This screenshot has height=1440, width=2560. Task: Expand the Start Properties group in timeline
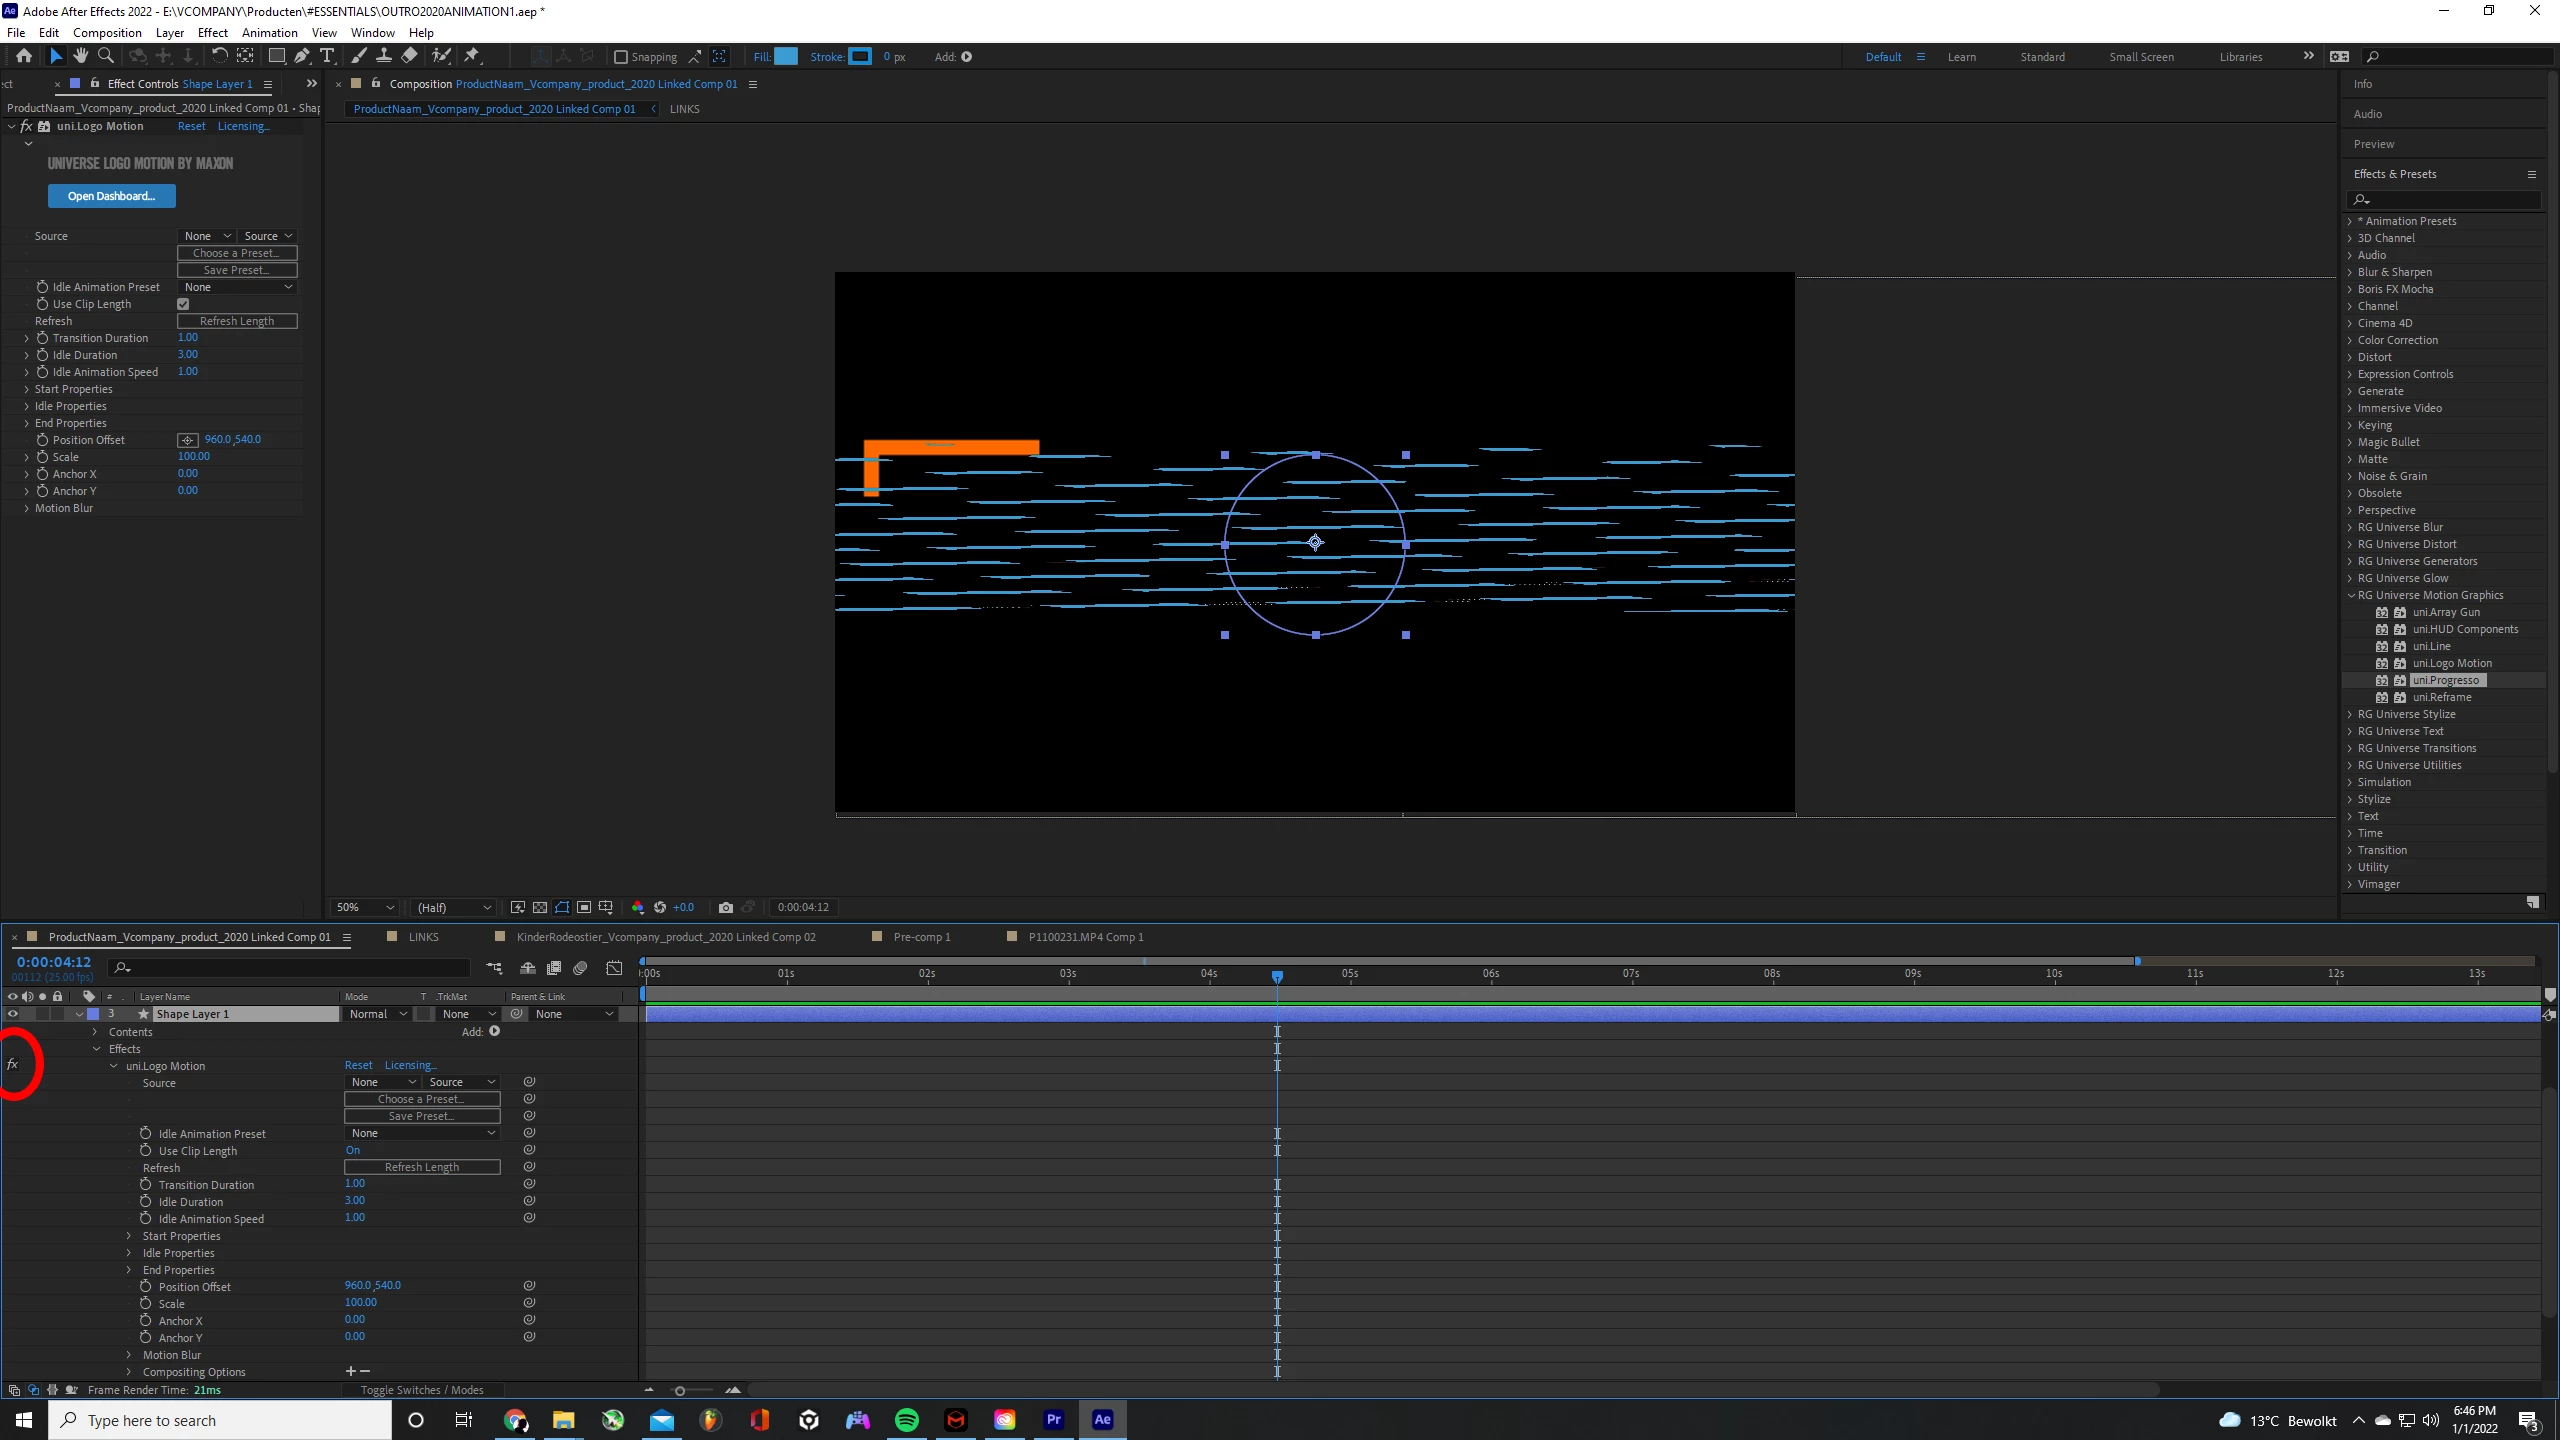129,1236
